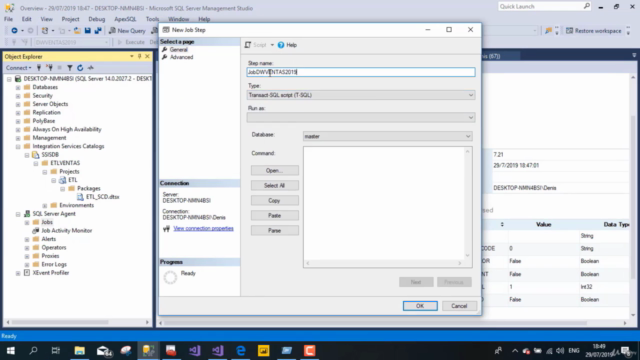Click the Restore workspace button
The image size is (640, 360).
[593, 31]
